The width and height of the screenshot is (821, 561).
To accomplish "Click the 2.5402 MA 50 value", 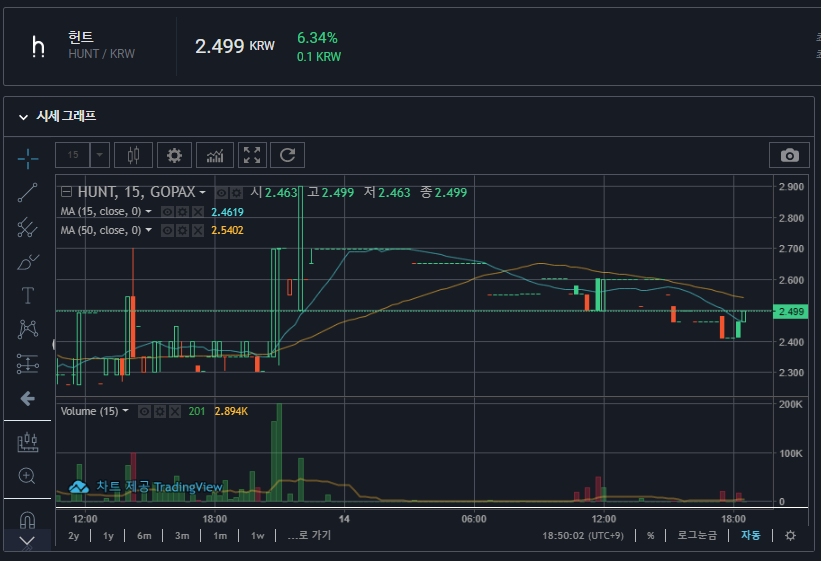I will [x=227, y=230].
